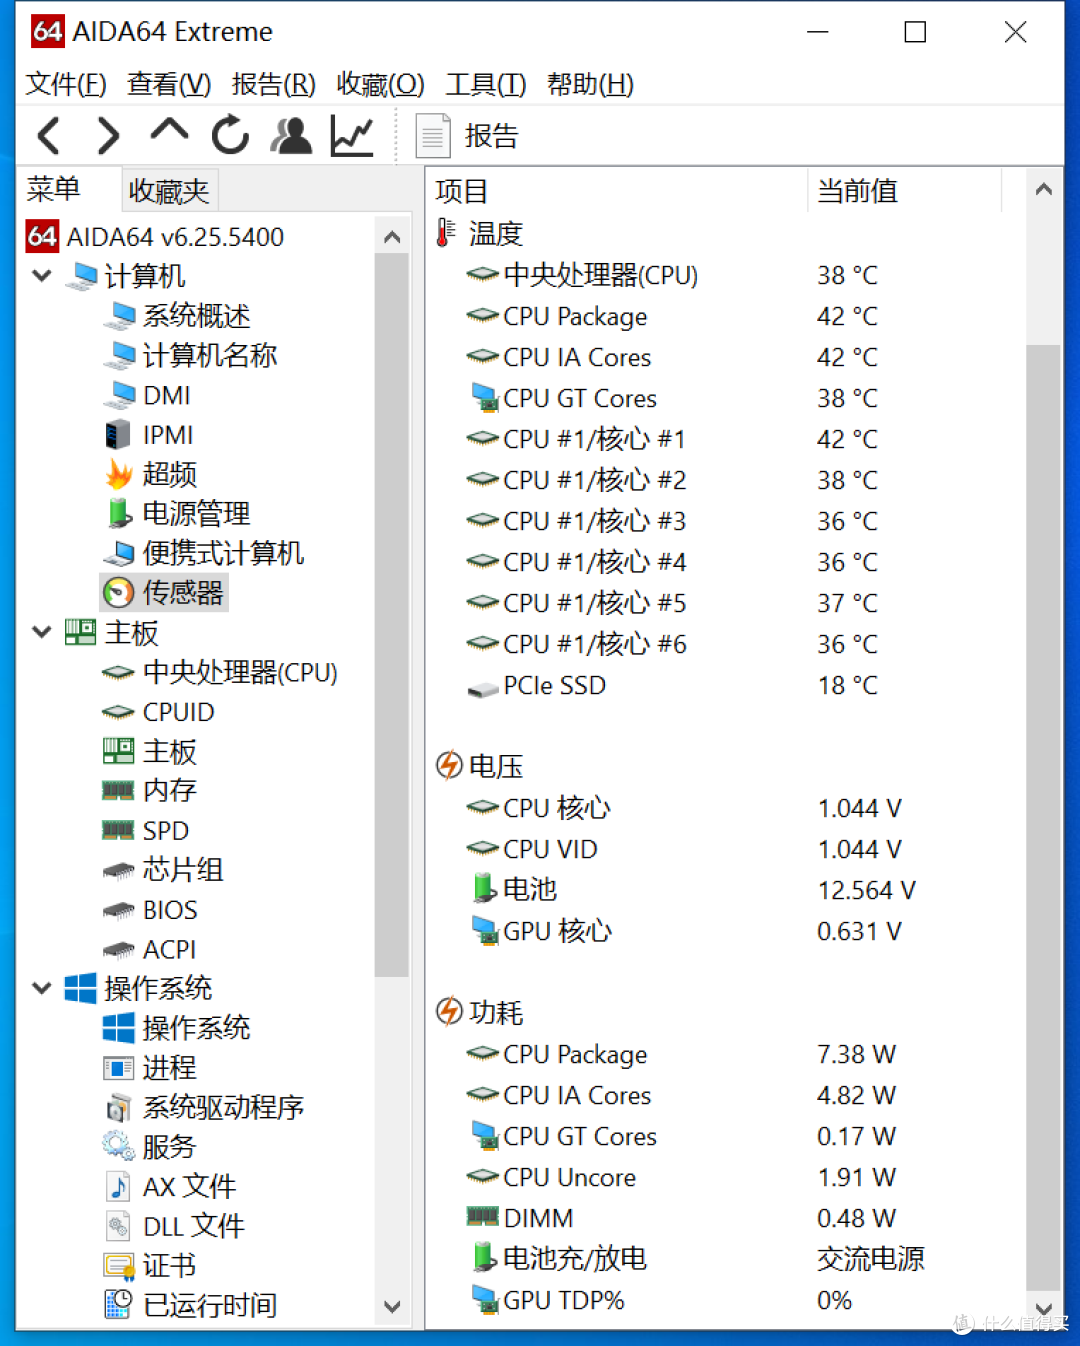
Task: Refresh the sensor readings with the refresh icon
Action: [230, 135]
